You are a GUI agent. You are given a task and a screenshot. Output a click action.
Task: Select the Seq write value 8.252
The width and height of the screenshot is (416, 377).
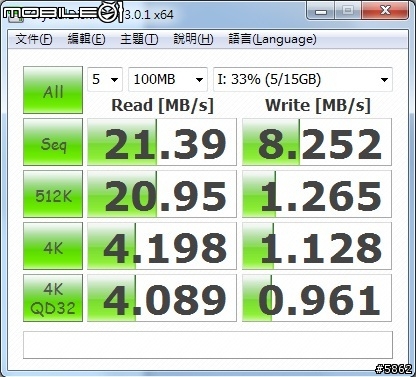317,142
